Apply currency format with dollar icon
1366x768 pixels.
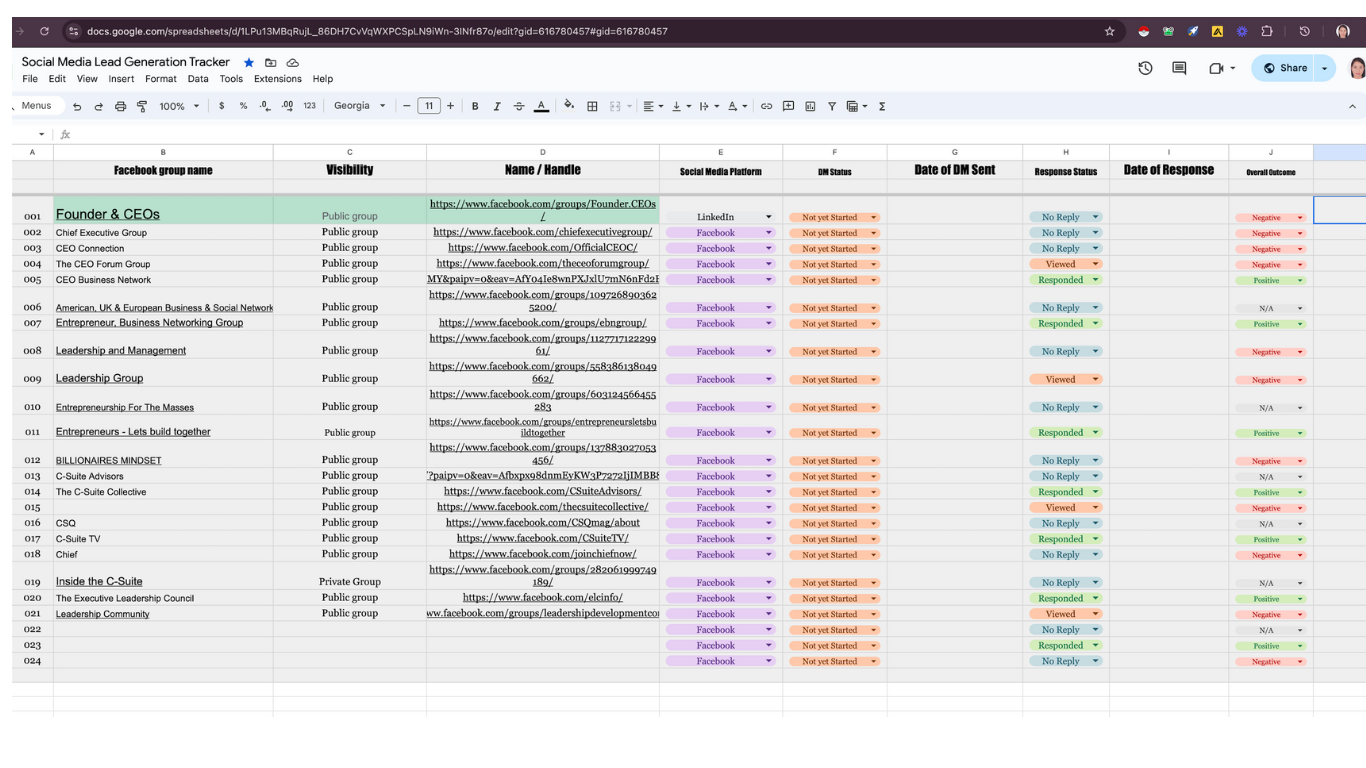(x=221, y=106)
